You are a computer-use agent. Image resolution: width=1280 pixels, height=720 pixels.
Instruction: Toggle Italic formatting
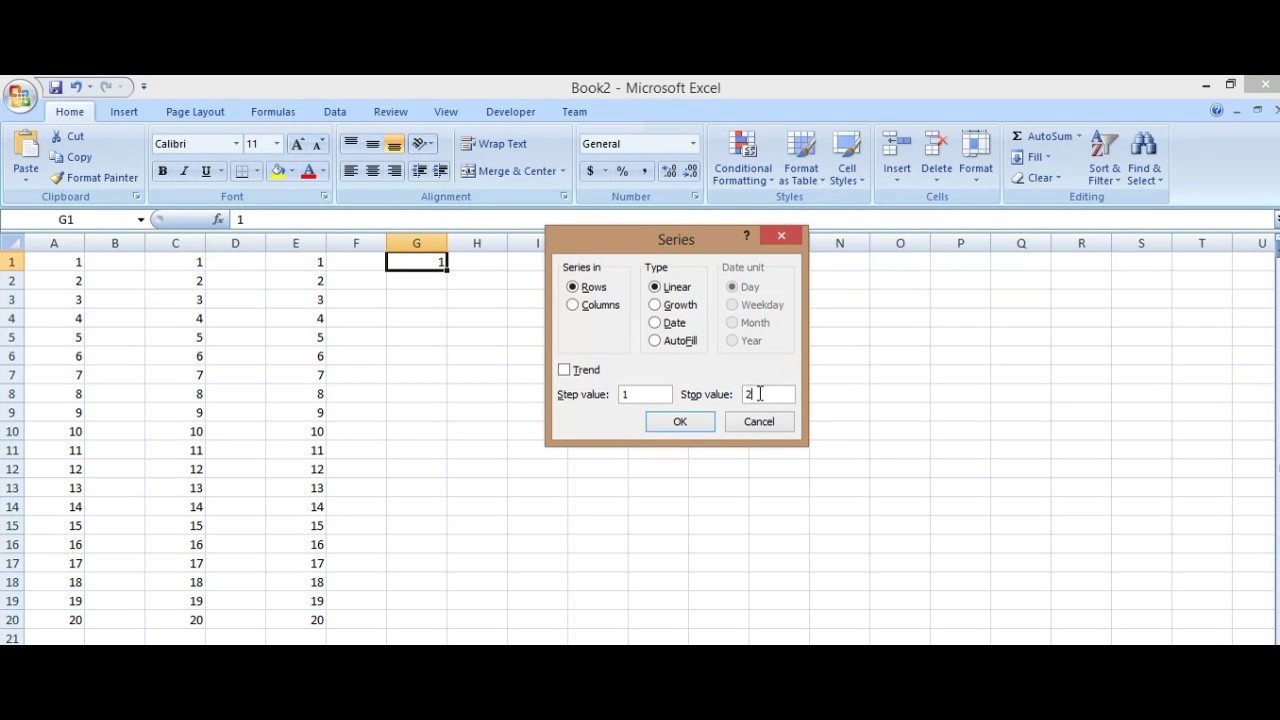(x=184, y=172)
